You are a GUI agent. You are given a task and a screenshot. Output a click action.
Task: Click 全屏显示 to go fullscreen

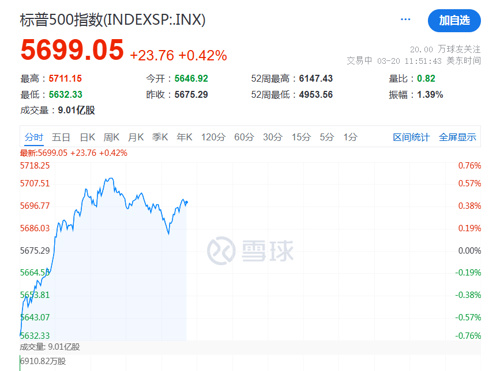[457, 137]
